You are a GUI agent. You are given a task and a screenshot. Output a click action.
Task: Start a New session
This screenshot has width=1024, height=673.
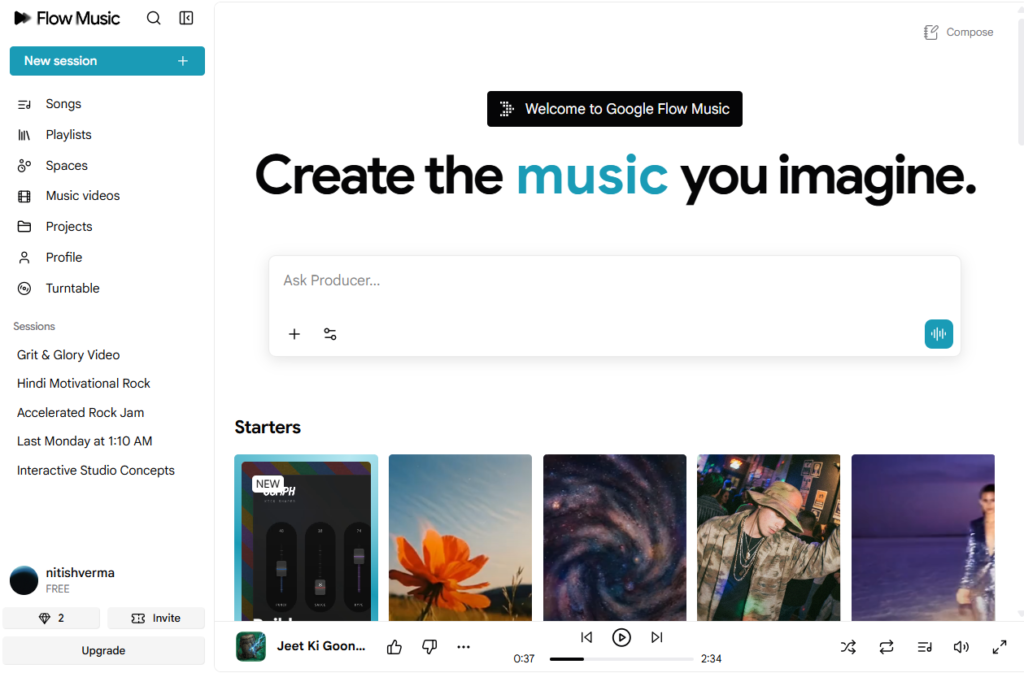coord(106,60)
